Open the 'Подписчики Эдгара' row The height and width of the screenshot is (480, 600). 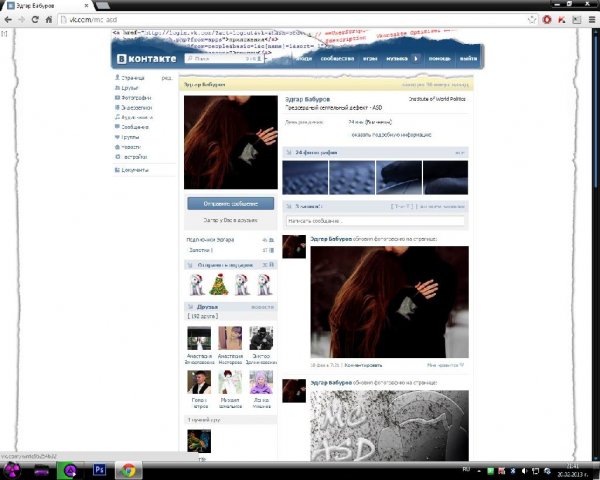pyautogui.click(x=230, y=240)
